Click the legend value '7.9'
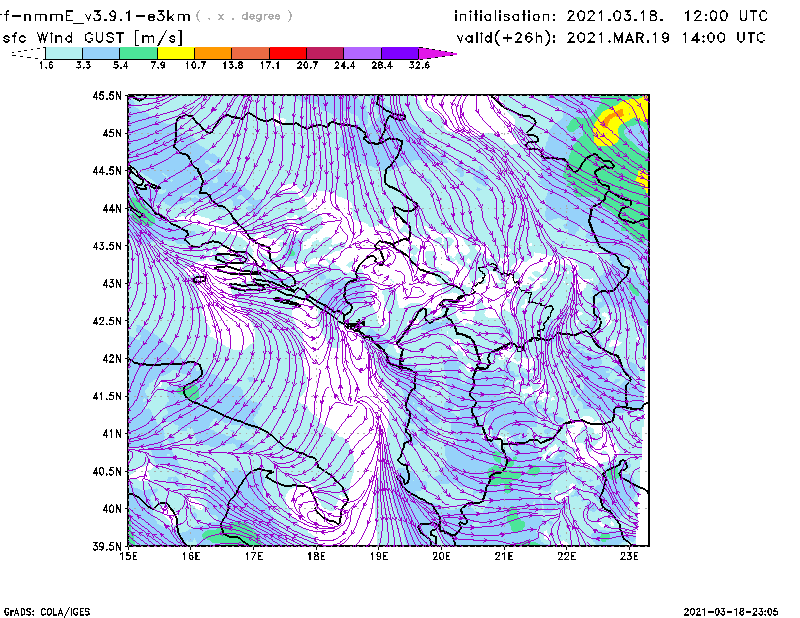 click(158, 65)
